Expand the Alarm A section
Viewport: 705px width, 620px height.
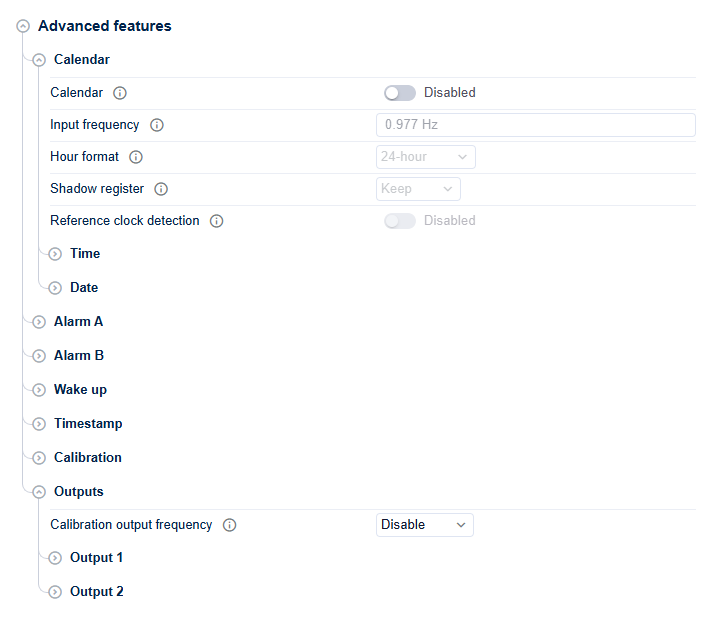pyautogui.click(x=39, y=322)
